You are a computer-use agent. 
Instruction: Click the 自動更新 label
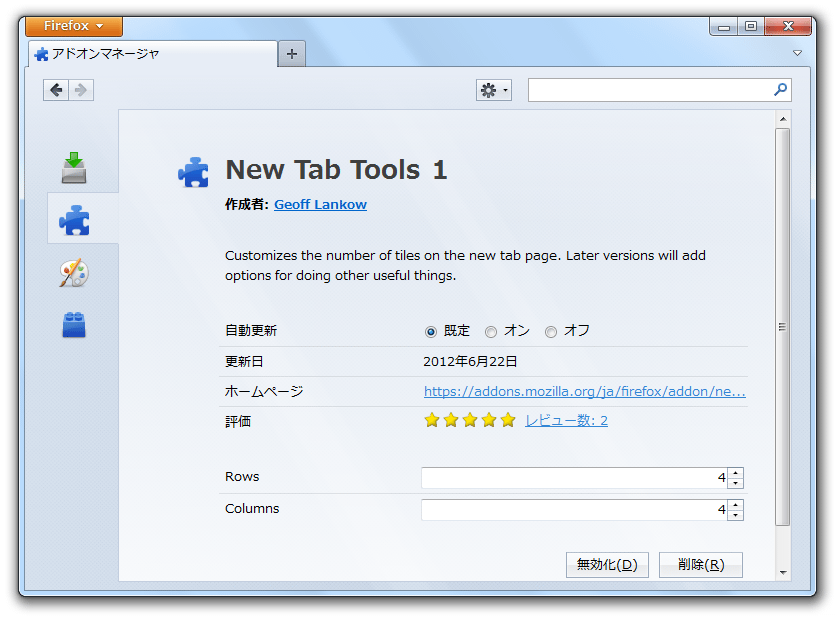pos(251,331)
